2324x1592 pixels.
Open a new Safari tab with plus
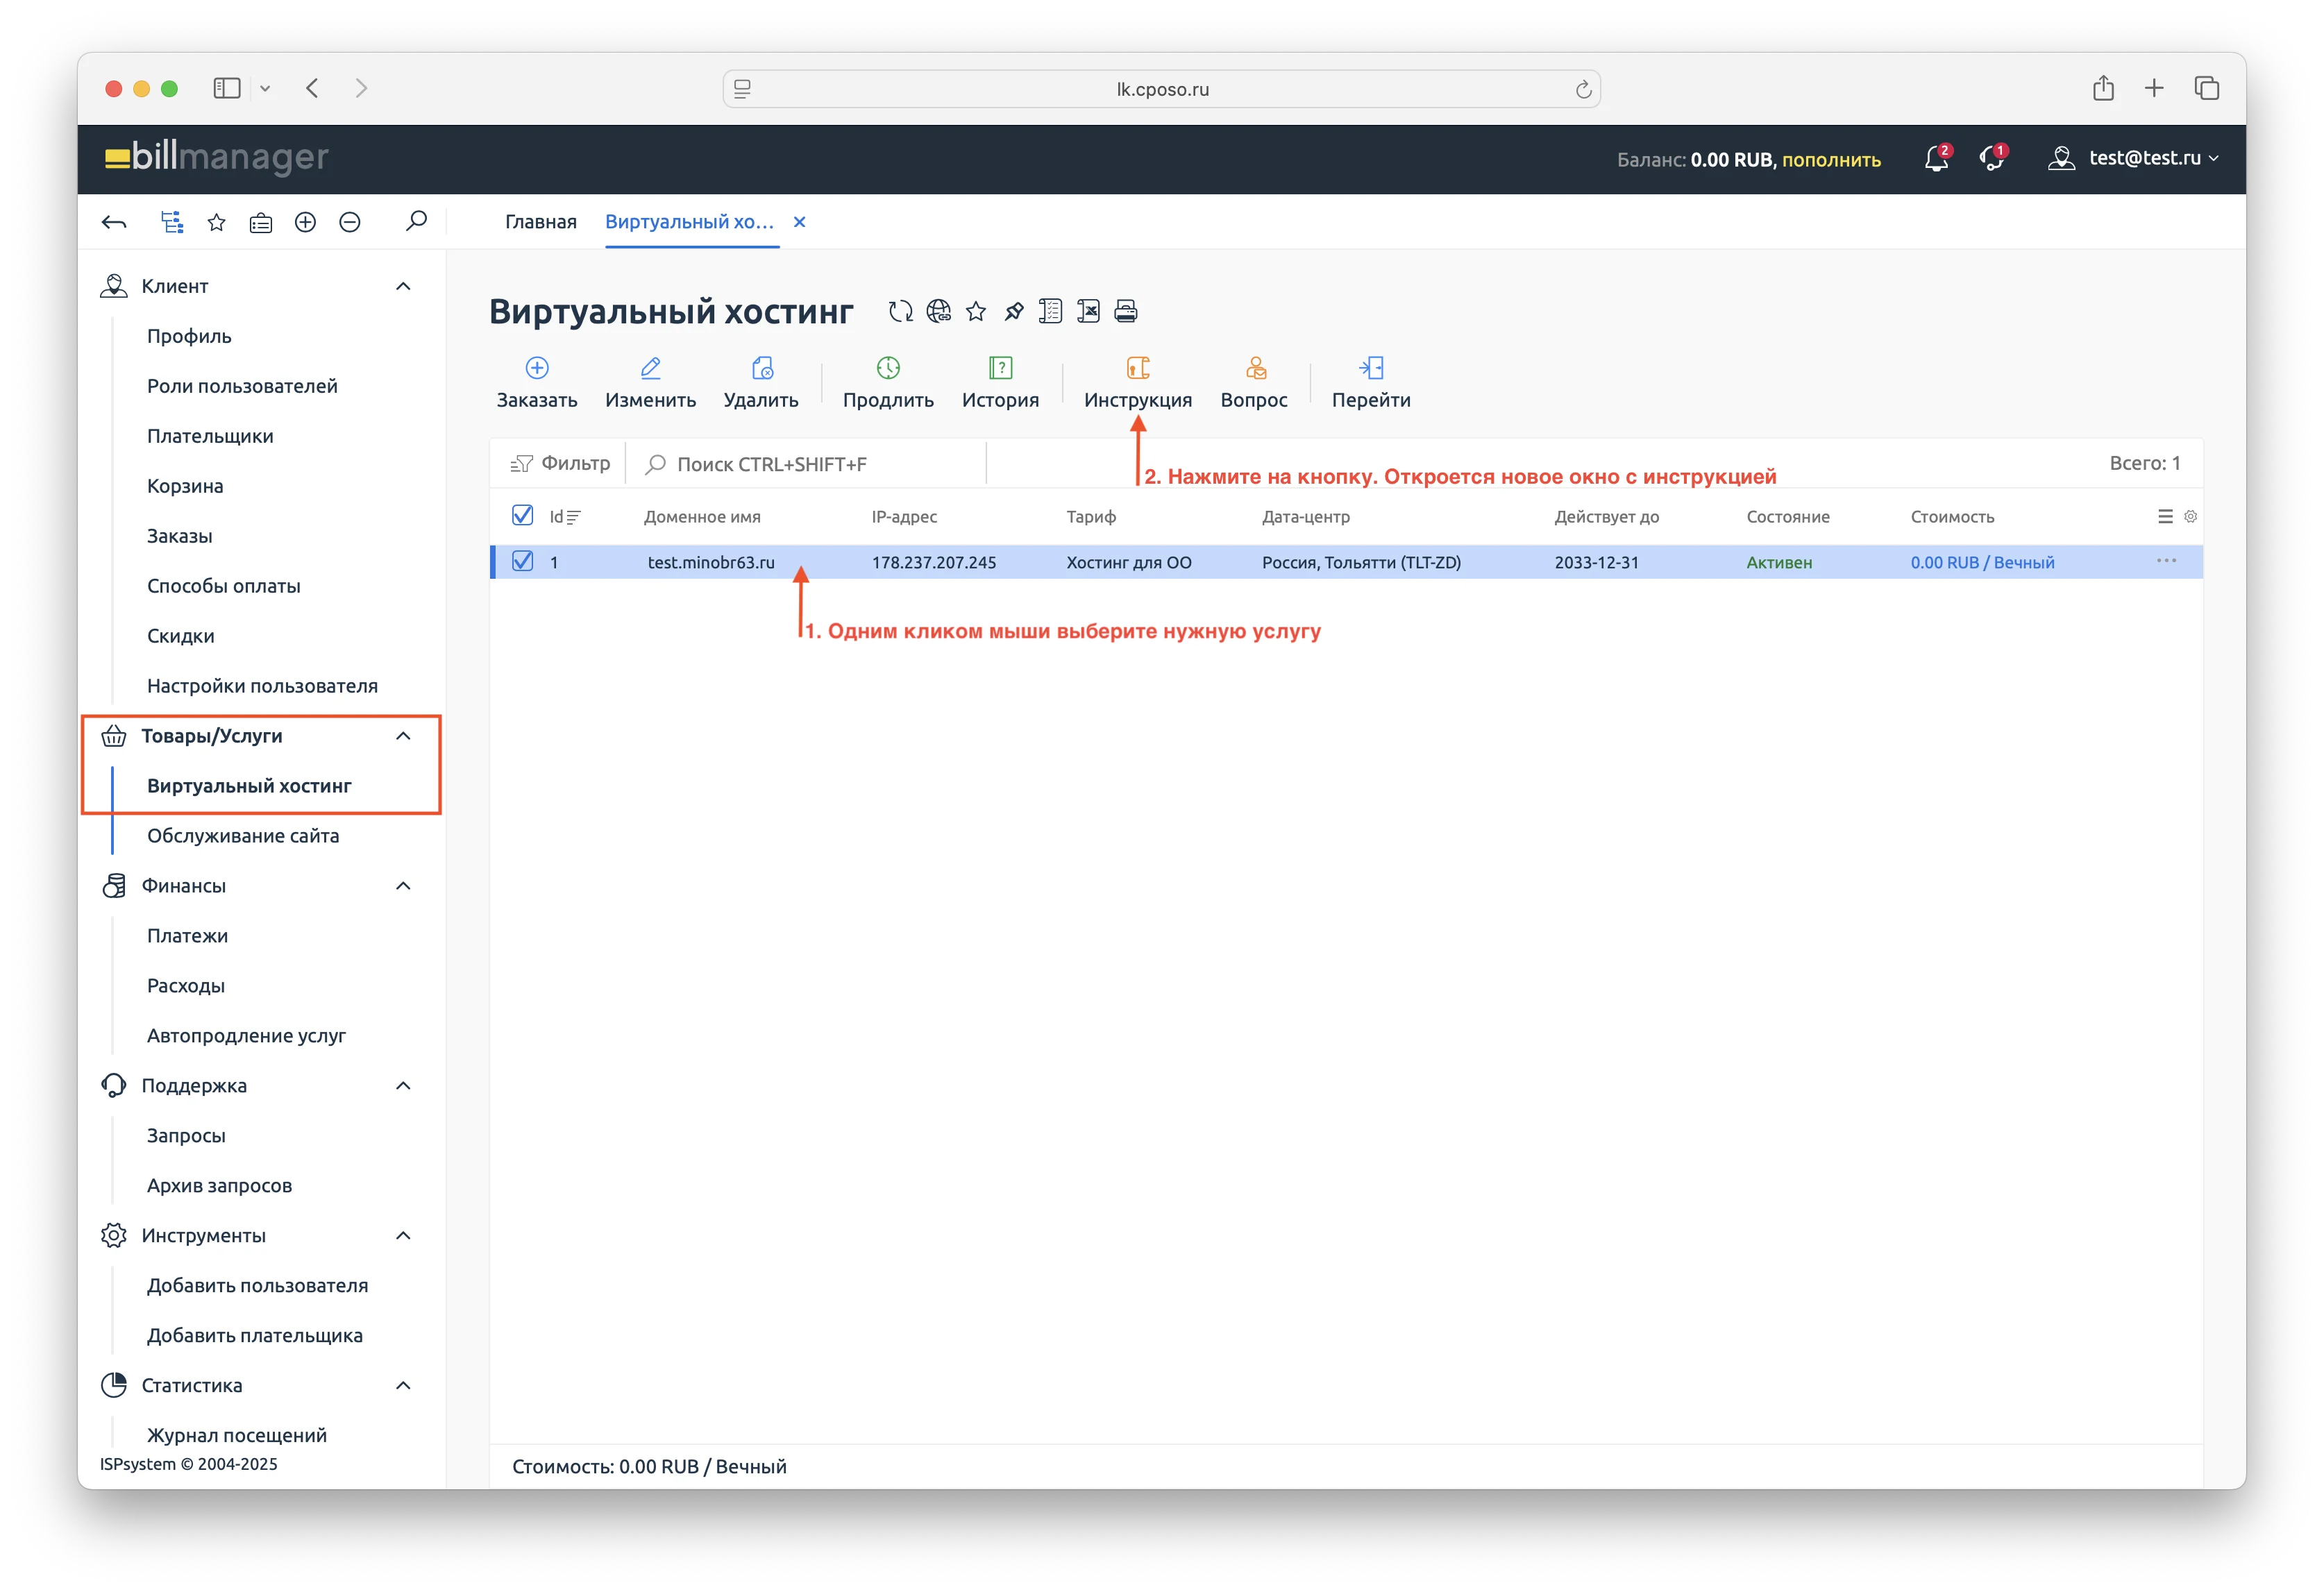pos(2154,88)
